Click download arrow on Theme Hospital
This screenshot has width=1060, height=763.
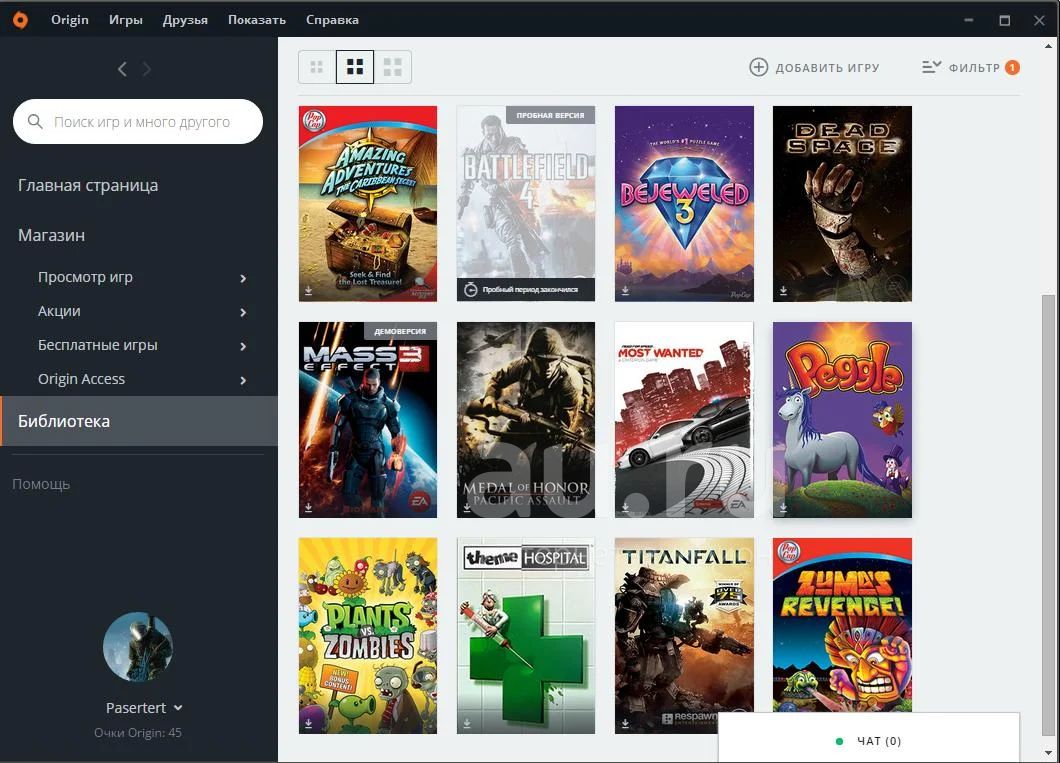click(466, 723)
